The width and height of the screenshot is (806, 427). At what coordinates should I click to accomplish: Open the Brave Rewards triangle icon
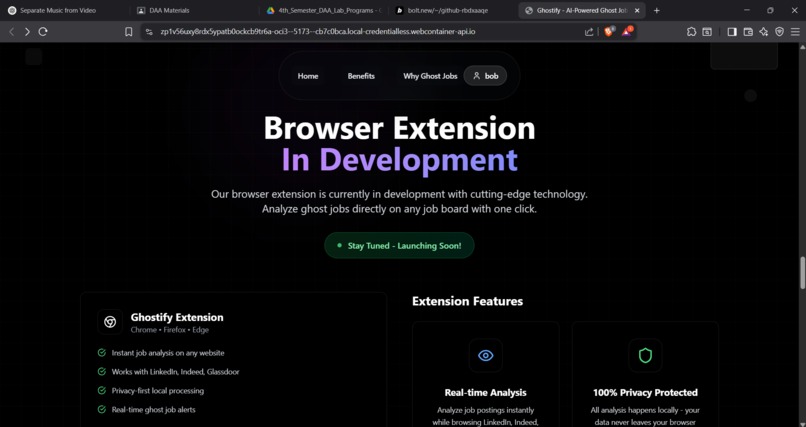point(627,32)
